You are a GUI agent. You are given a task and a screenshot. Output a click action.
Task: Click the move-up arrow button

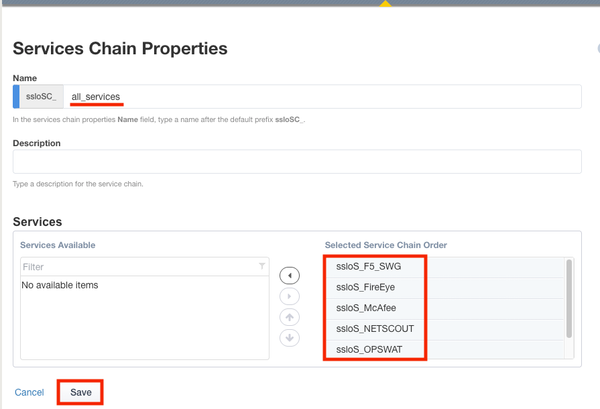coord(289,317)
